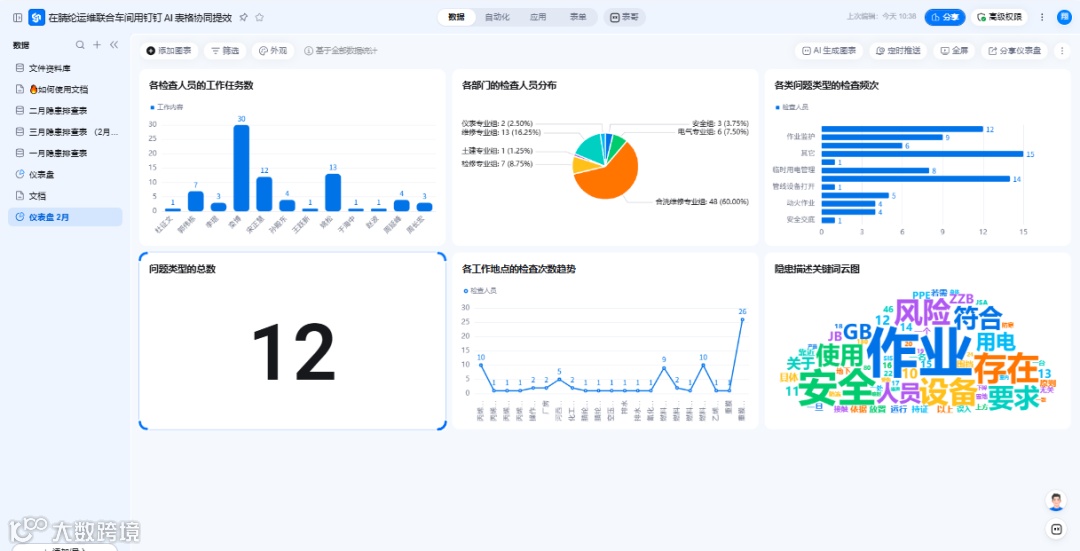Viewport: 1080px width, 551px height.
Task: Switch to the 数据 tab
Action: click(457, 17)
